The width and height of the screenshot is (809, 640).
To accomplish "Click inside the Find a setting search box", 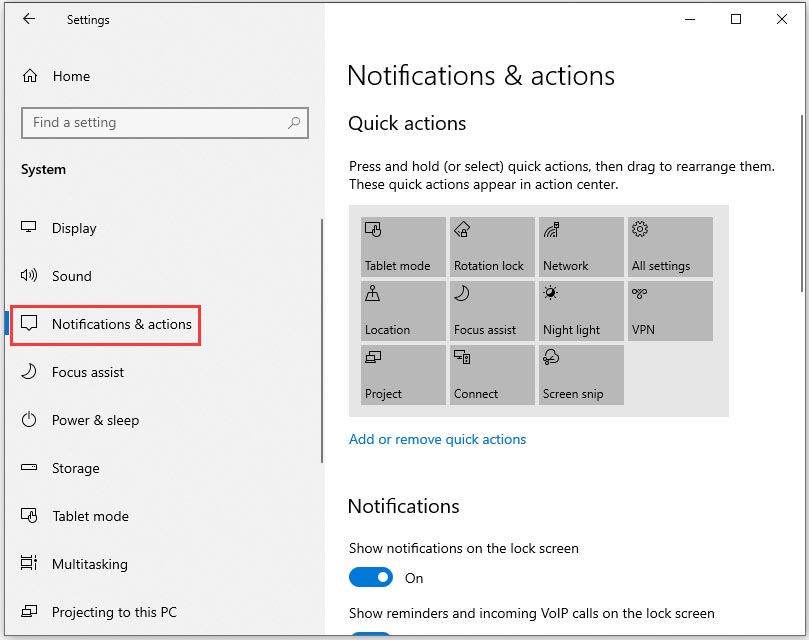I will [150, 122].
